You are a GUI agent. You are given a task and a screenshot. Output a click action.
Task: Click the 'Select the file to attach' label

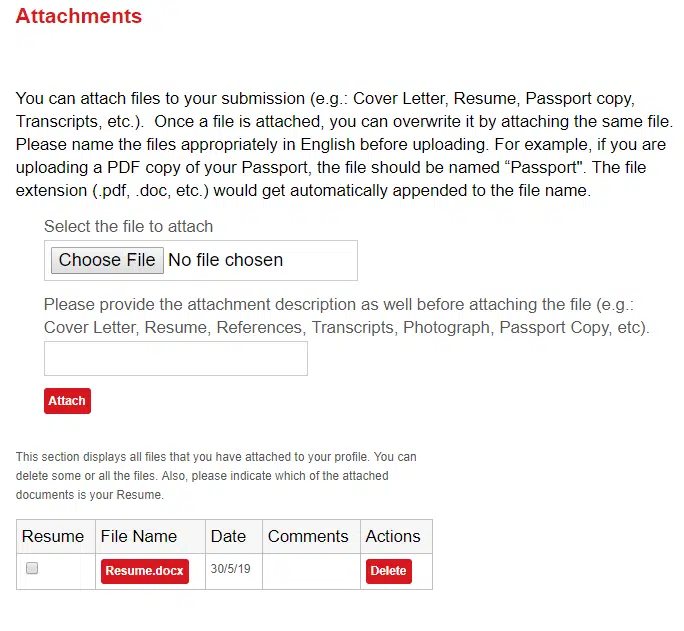(129, 227)
